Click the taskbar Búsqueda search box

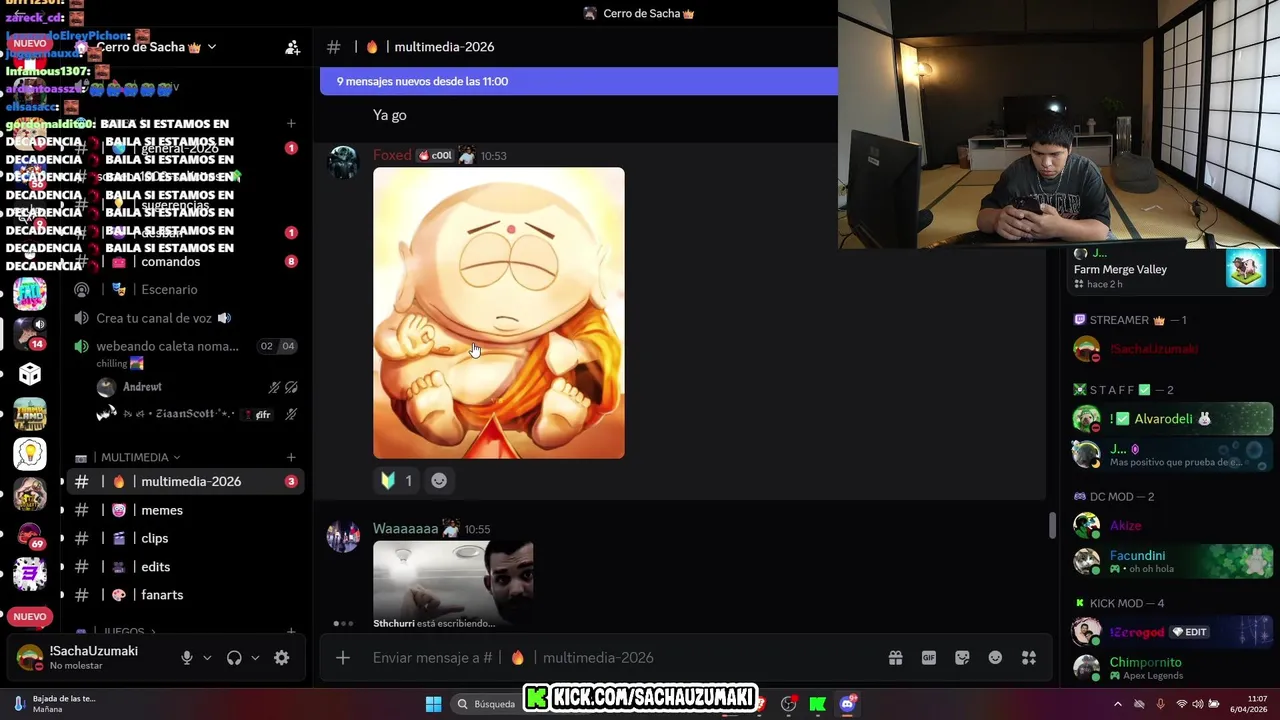pos(486,704)
